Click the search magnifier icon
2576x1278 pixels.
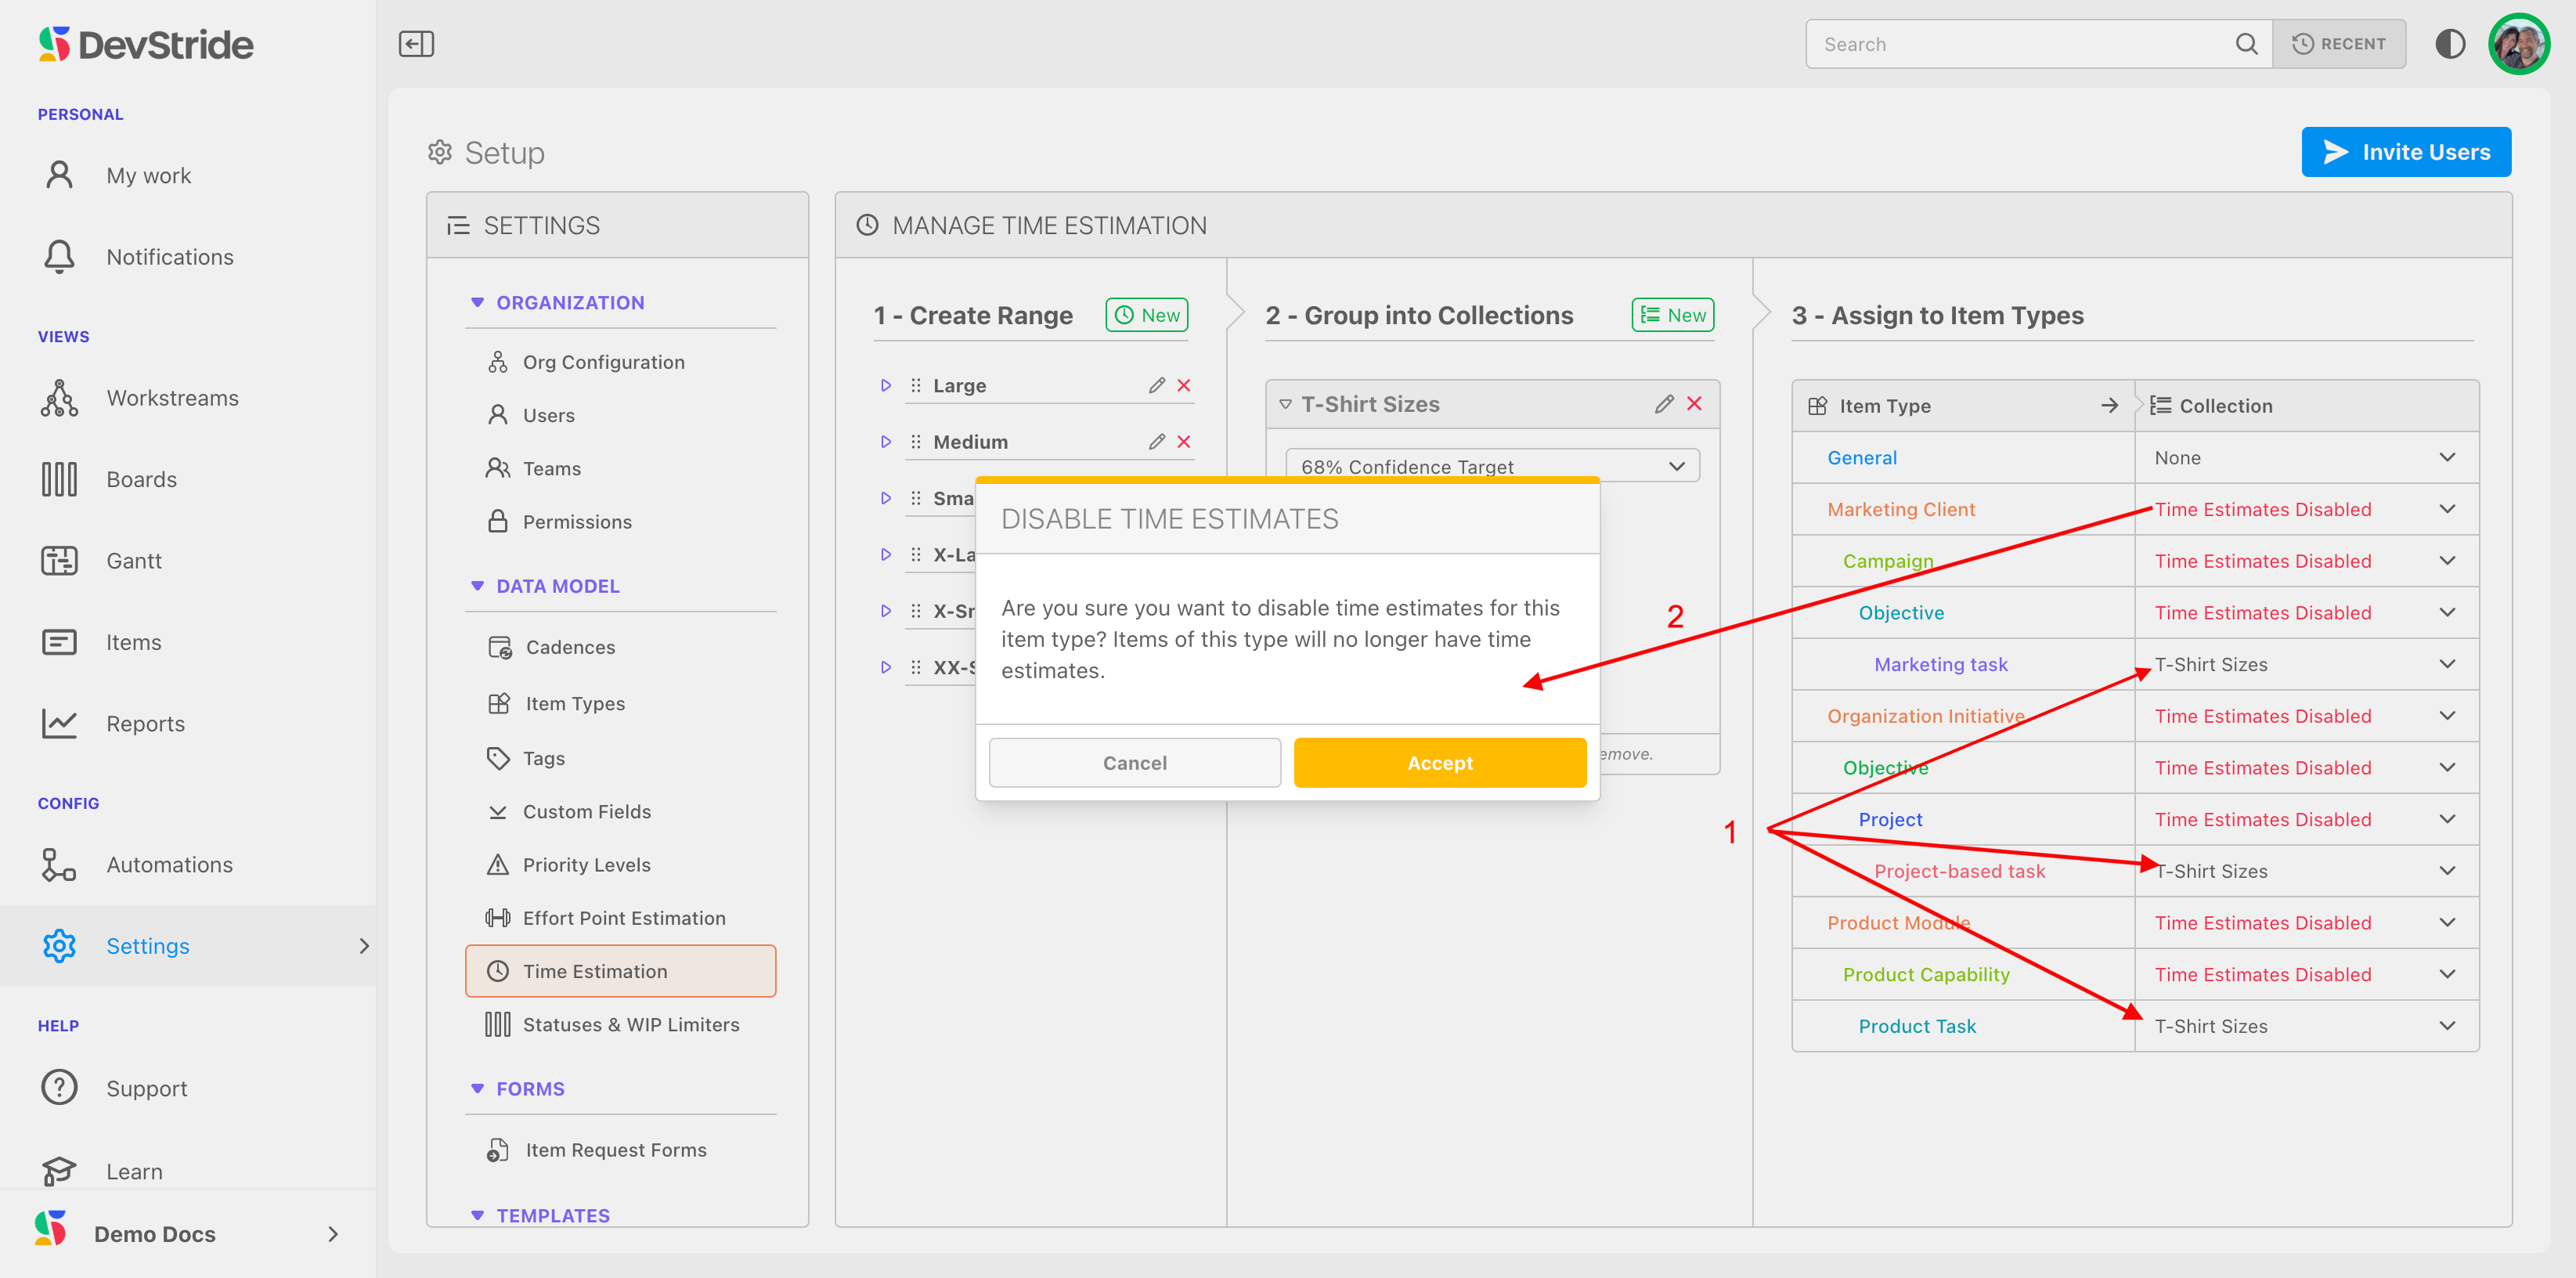click(2246, 44)
